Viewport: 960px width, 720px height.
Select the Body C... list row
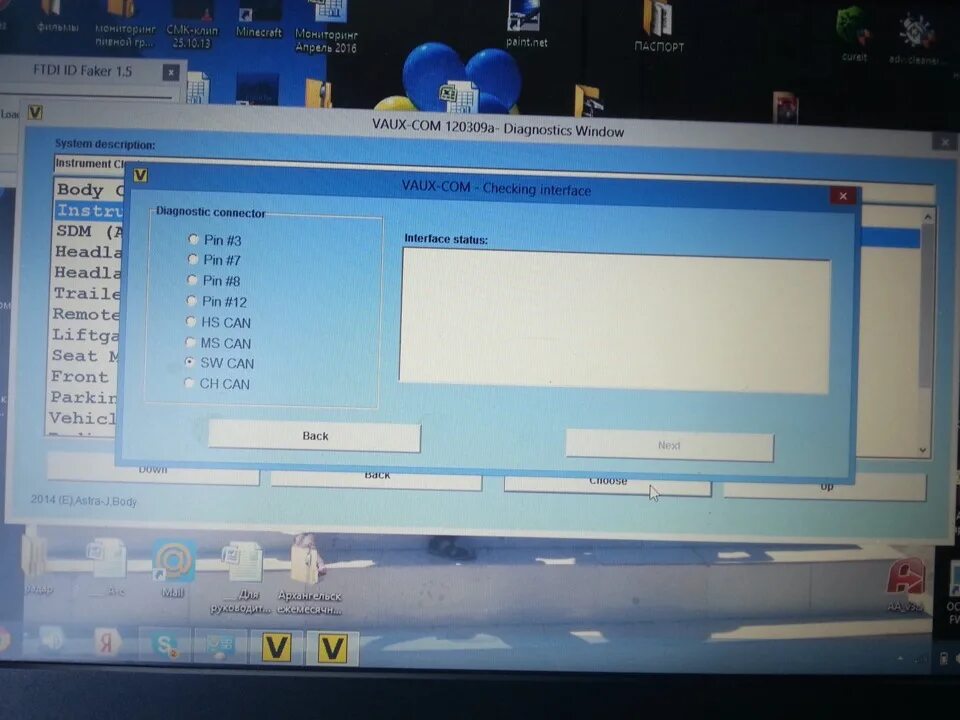pos(89,190)
